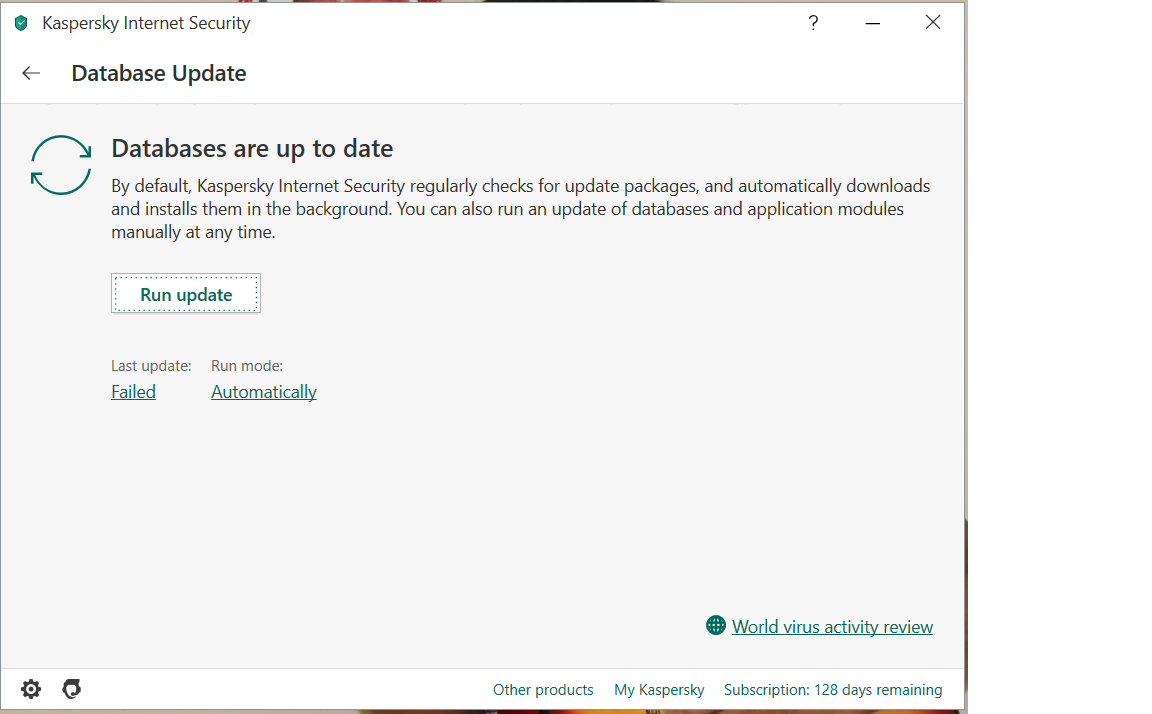1152x714 pixels.
Task: Click the Database Update page title
Action: click(x=159, y=73)
